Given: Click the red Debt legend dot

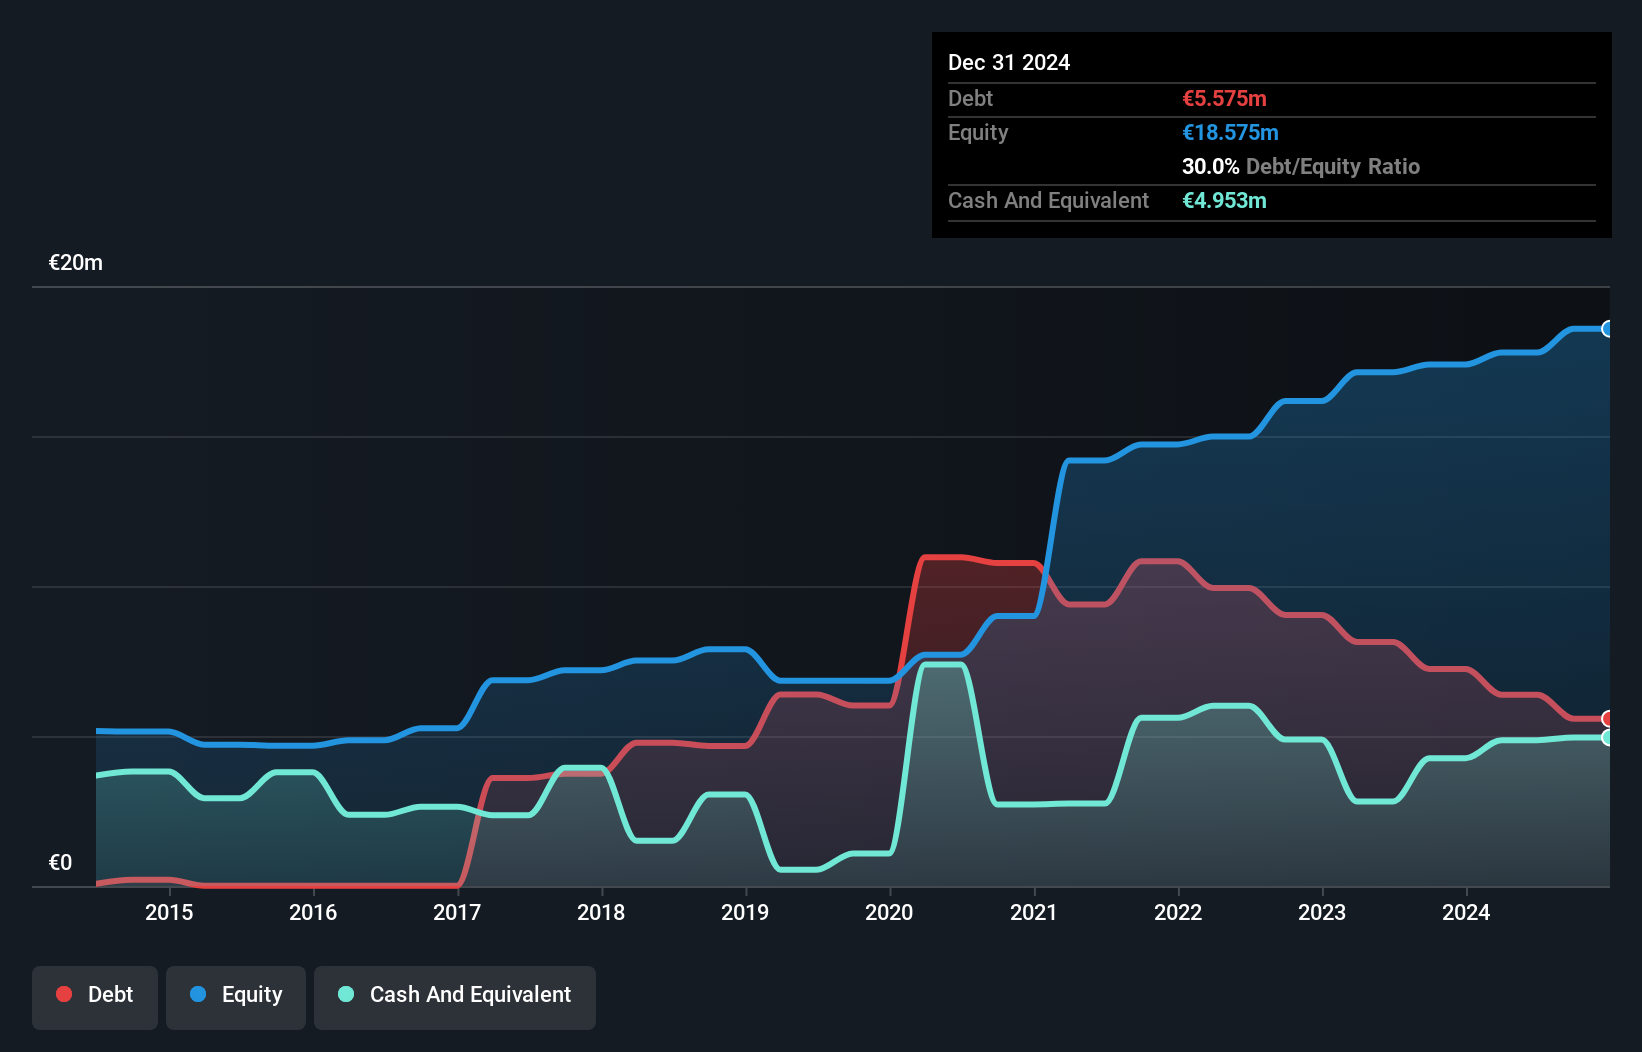Looking at the screenshot, I should pos(64,994).
